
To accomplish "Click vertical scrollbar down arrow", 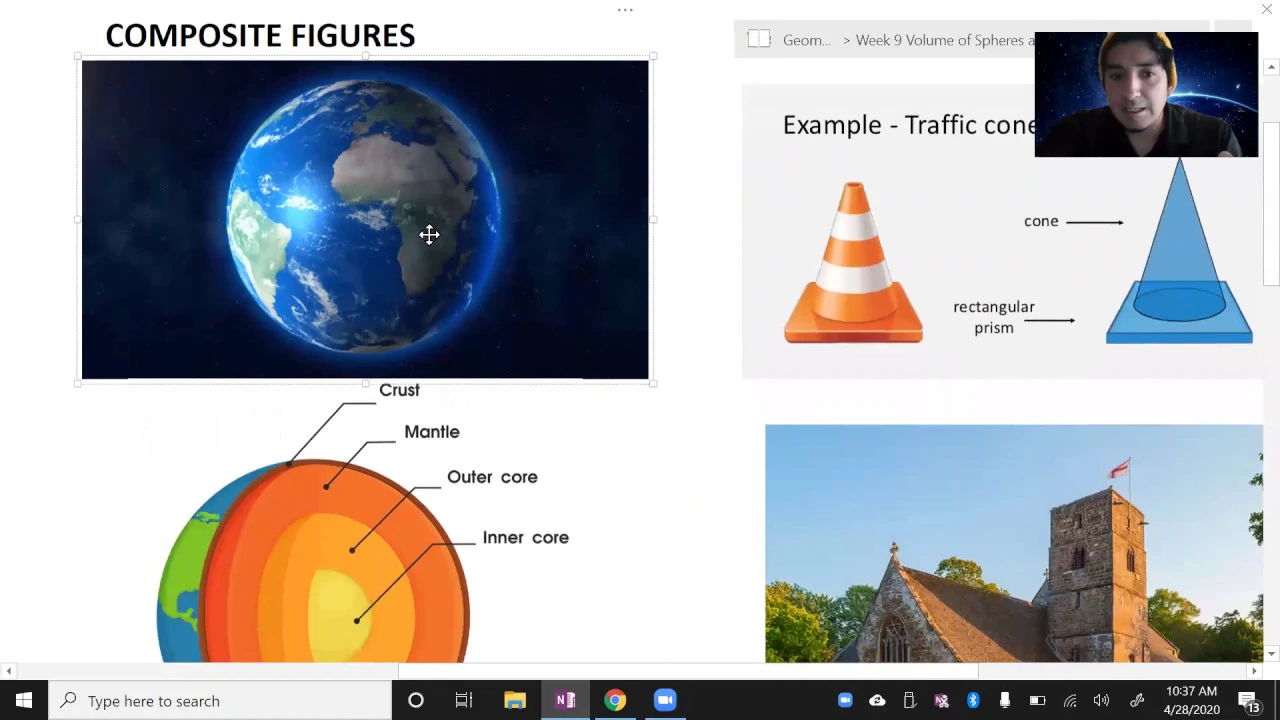I will click(1271, 654).
